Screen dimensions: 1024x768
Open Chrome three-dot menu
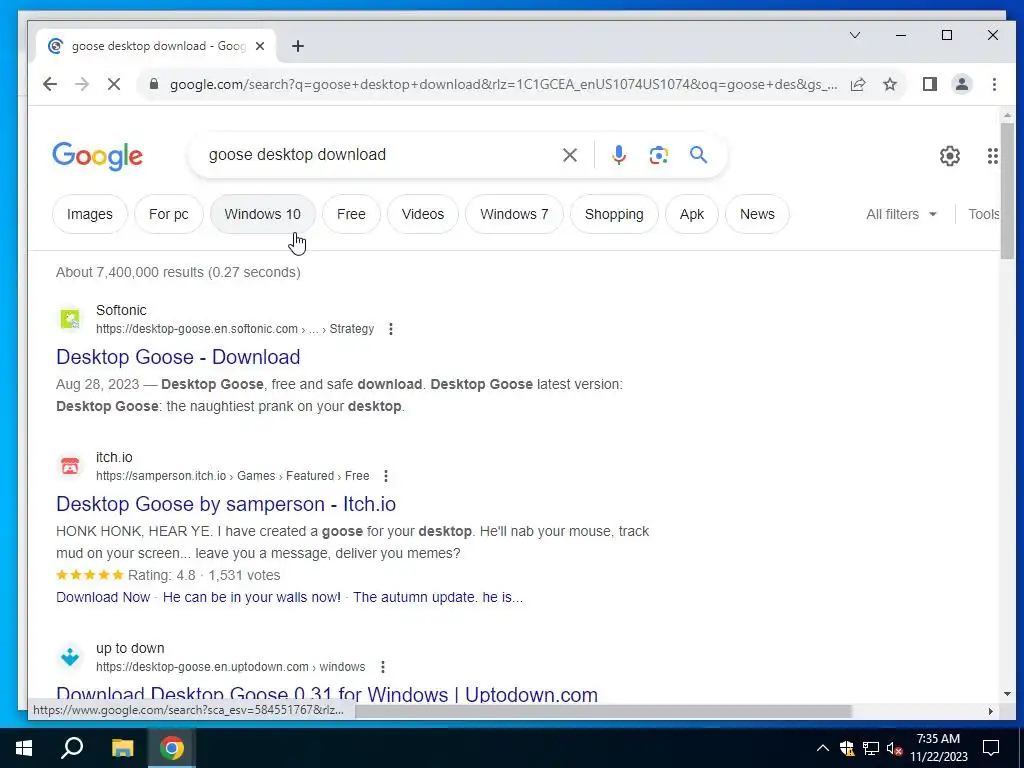[x=994, y=84]
